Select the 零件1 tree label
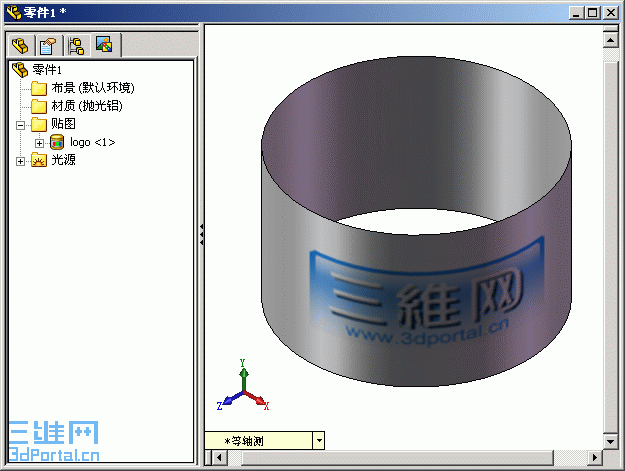The height and width of the screenshot is (471, 625). pyautogui.click(x=47, y=70)
